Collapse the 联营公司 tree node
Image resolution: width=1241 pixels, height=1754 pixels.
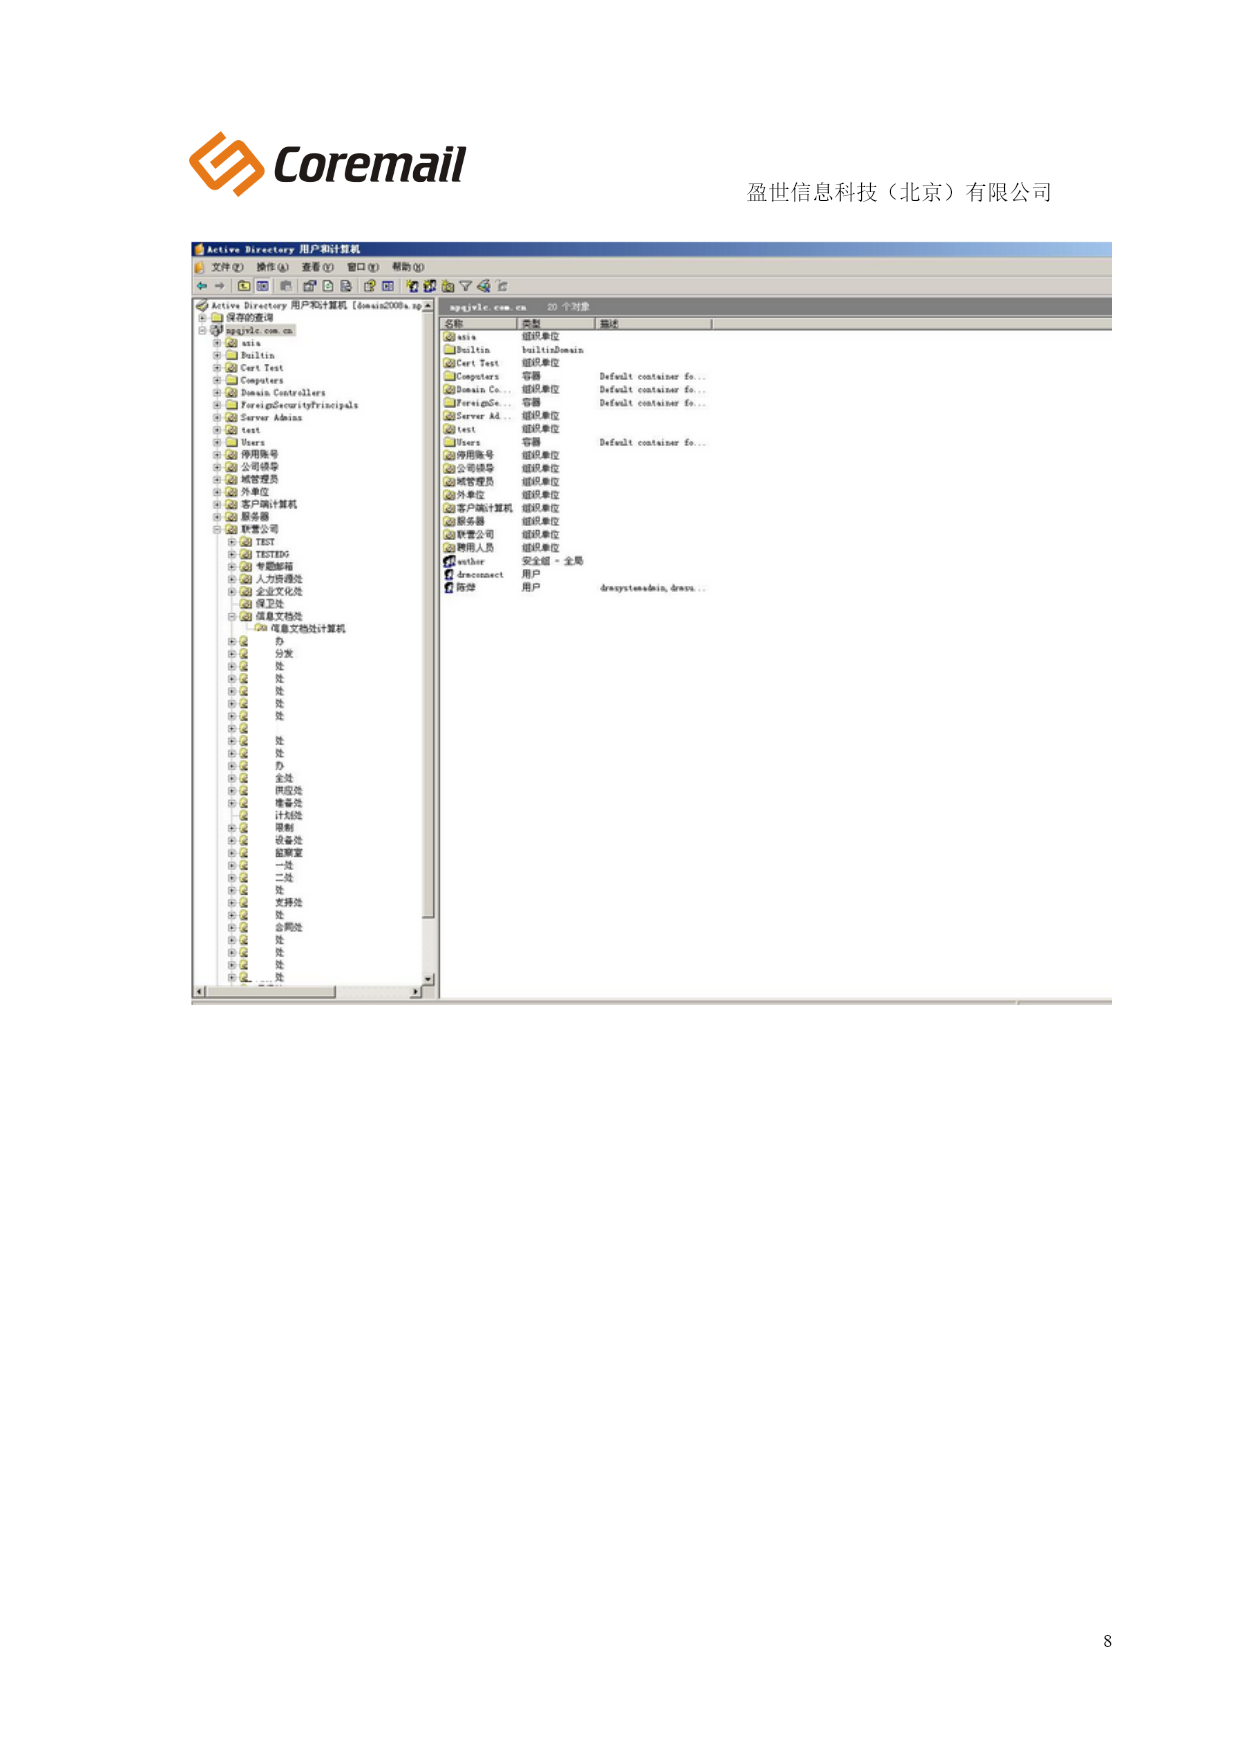(x=217, y=529)
